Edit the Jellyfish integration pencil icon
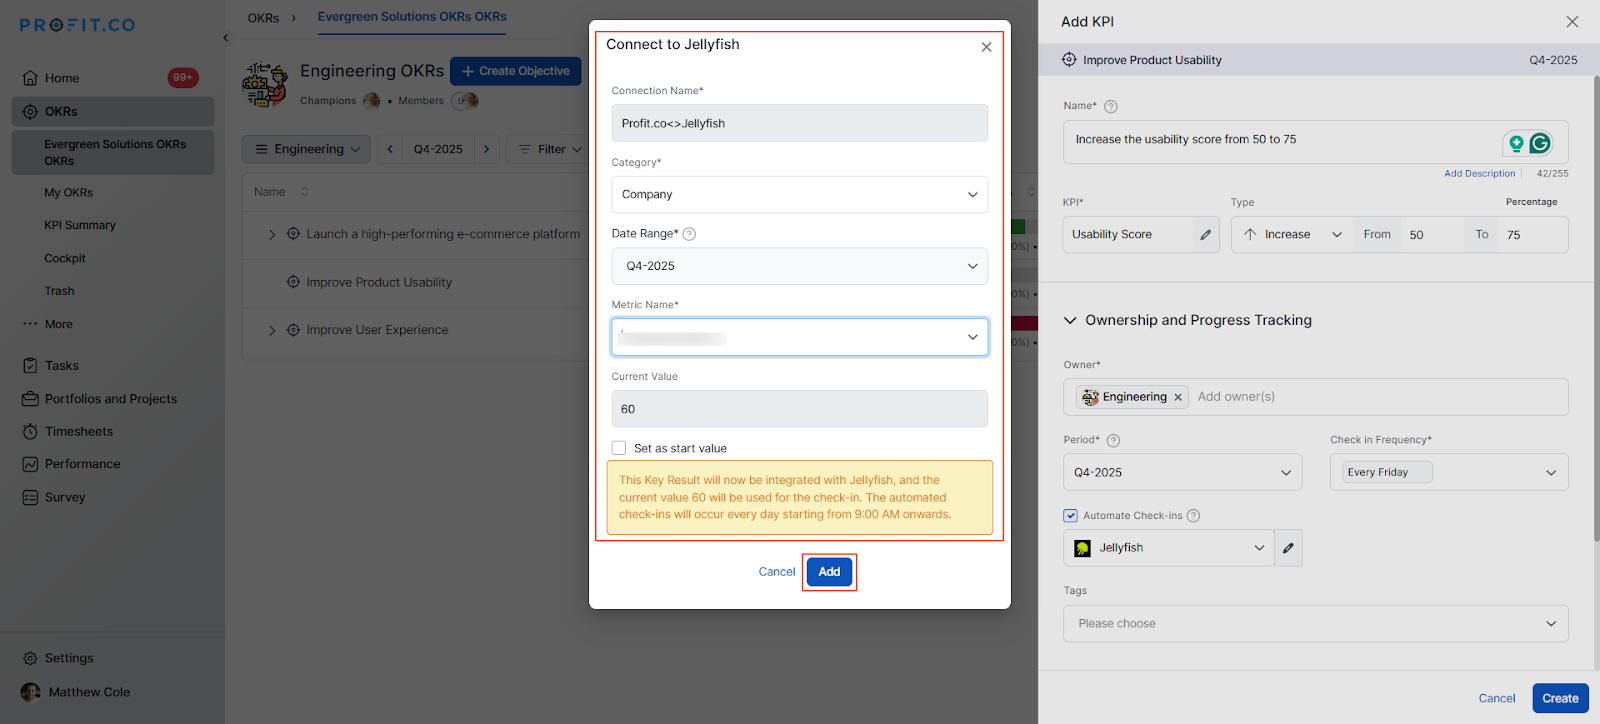Image resolution: width=1600 pixels, height=724 pixels. coord(1288,548)
